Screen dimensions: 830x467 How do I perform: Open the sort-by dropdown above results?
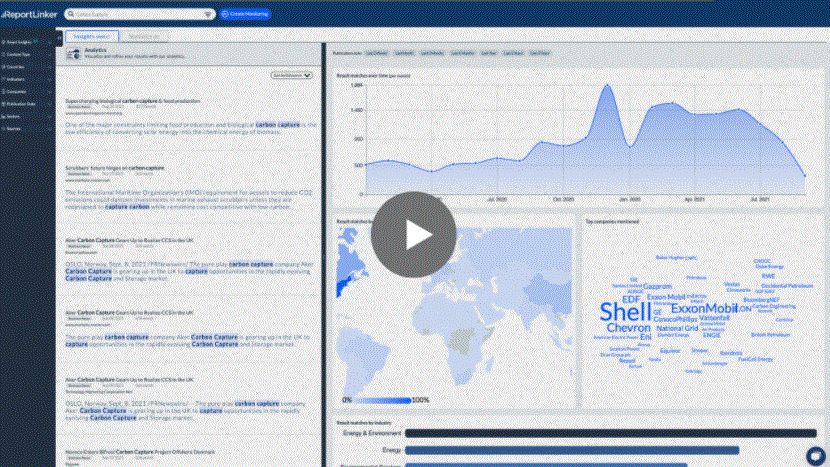(x=293, y=75)
